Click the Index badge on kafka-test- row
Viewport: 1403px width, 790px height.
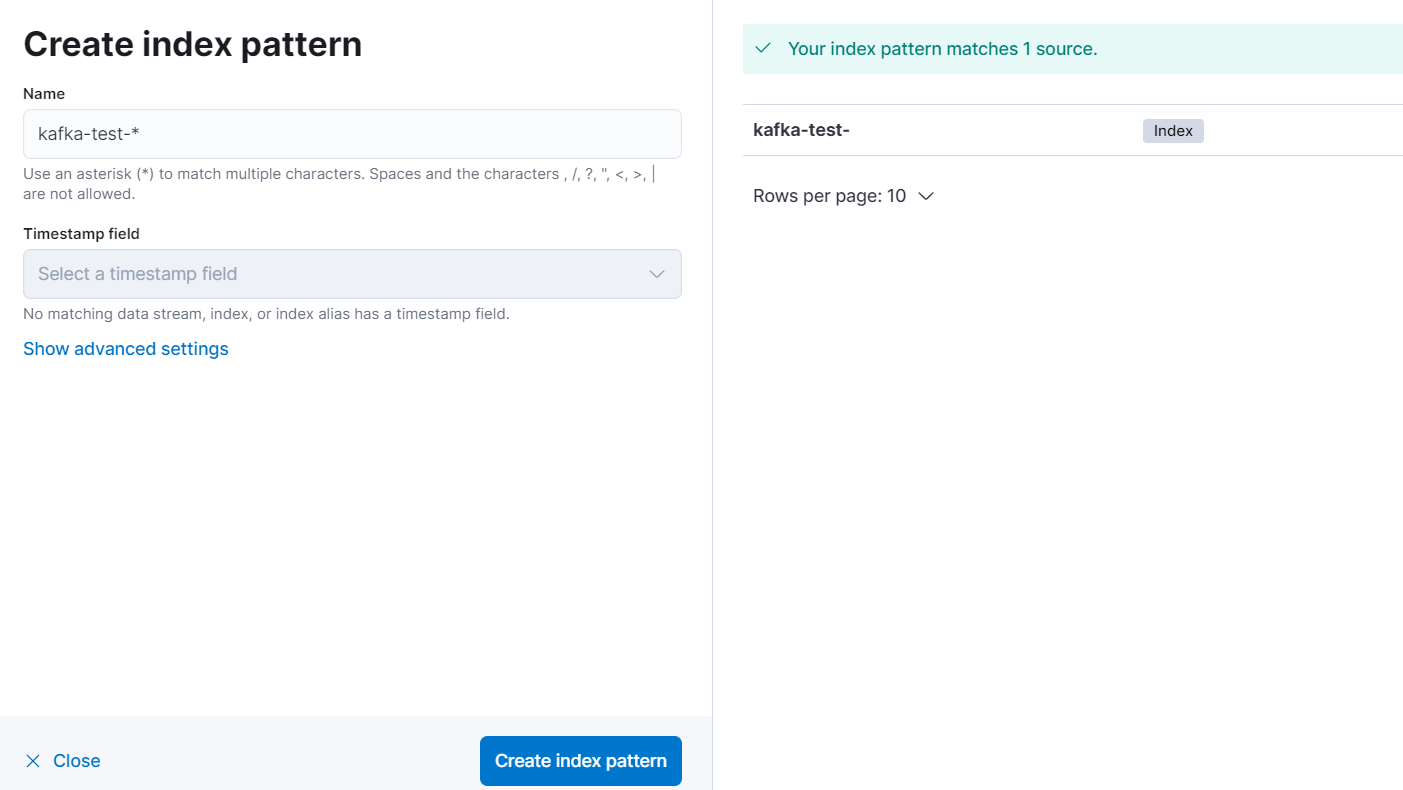pyautogui.click(x=1173, y=131)
